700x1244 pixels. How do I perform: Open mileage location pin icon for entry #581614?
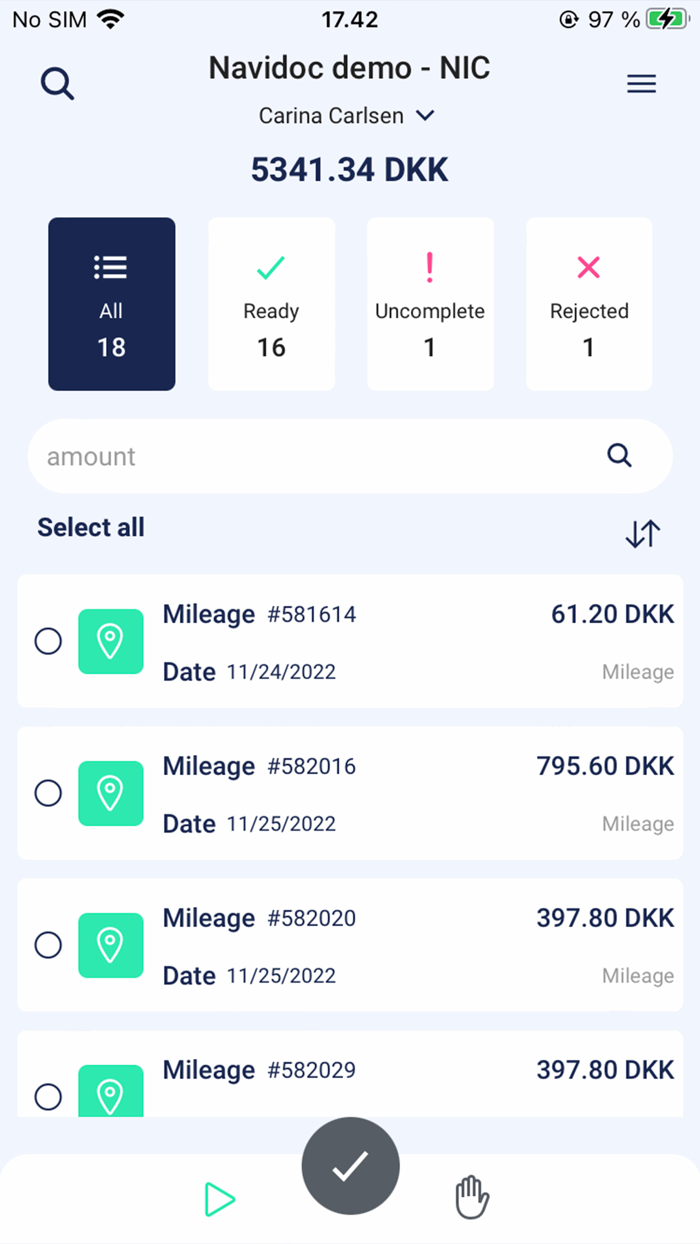coord(111,641)
